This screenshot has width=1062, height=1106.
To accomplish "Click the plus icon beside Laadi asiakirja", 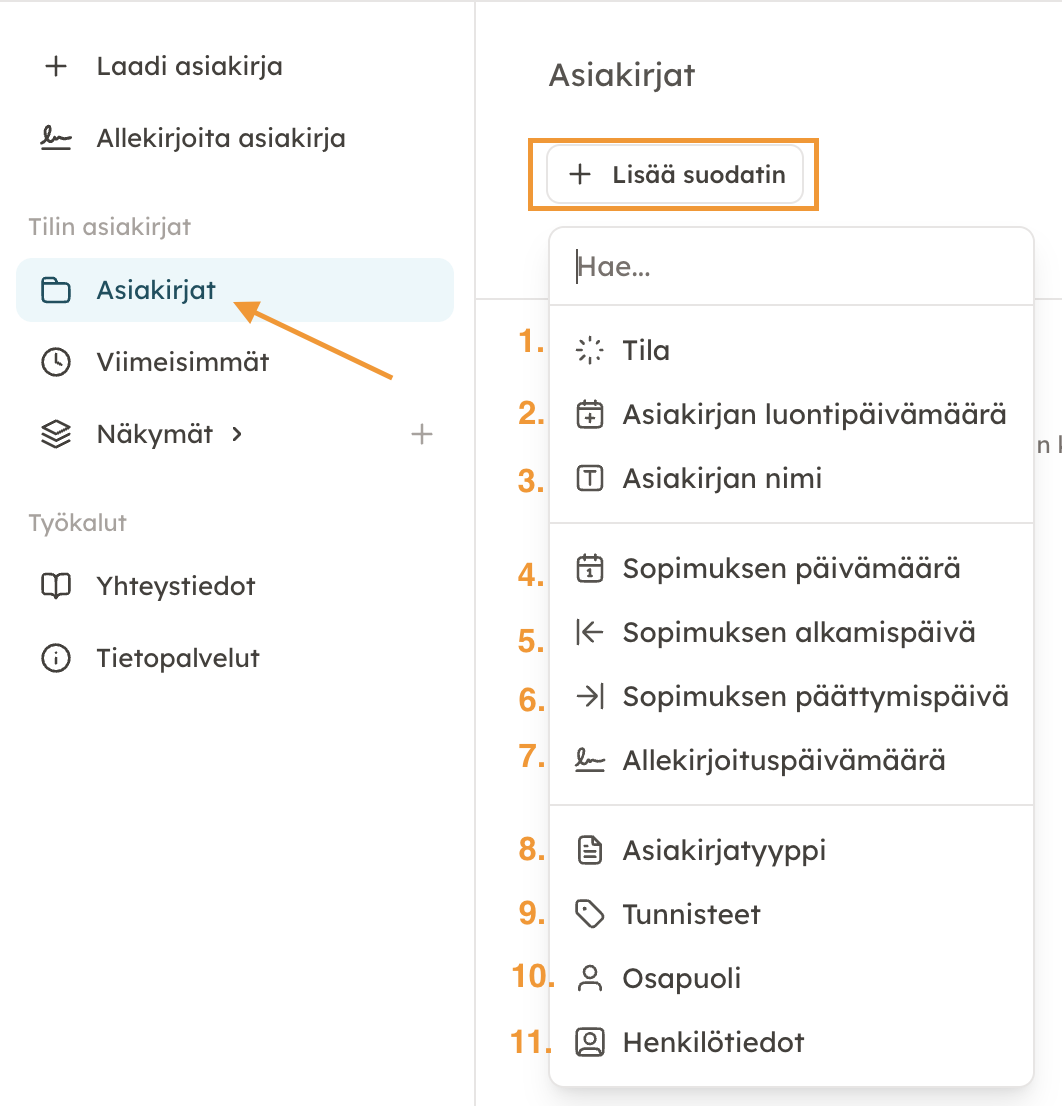I will pos(56,67).
